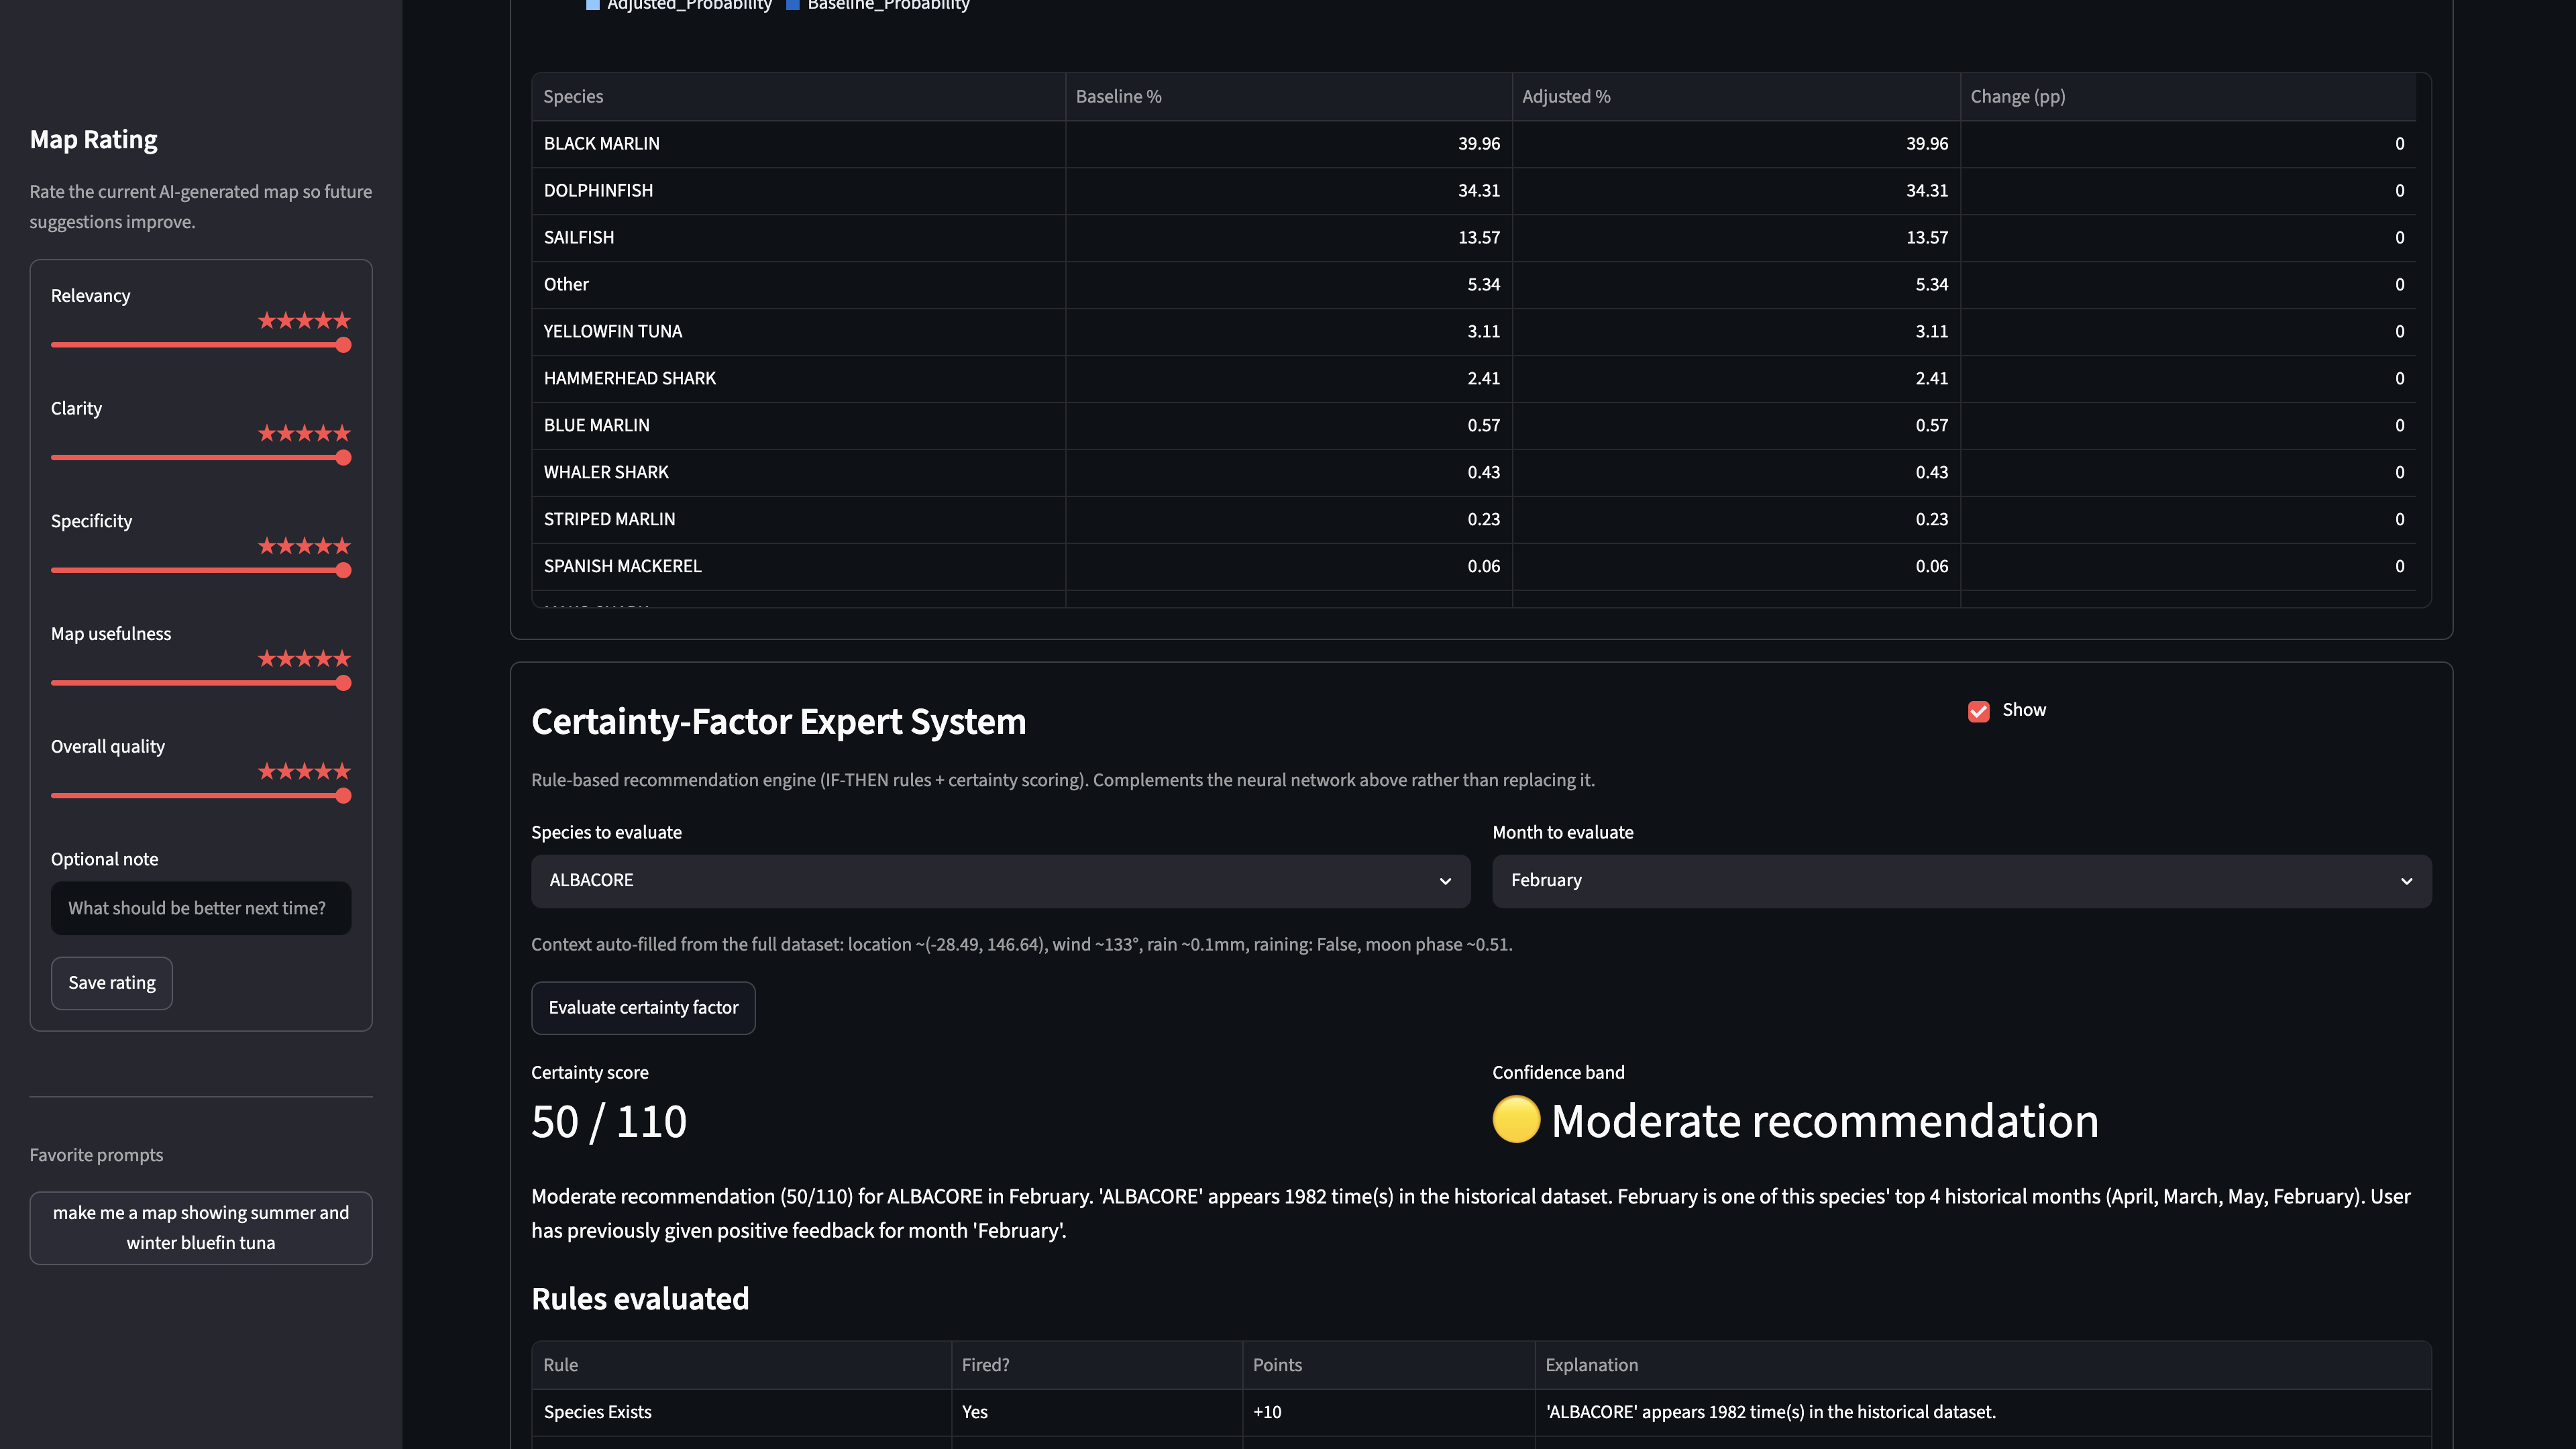Image resolution: width=2576 pixels, height=1449 pixels.
Task: Select the SPANISH MACKEREL species cell
Action: pyautogui.click(x=798, y=567)
